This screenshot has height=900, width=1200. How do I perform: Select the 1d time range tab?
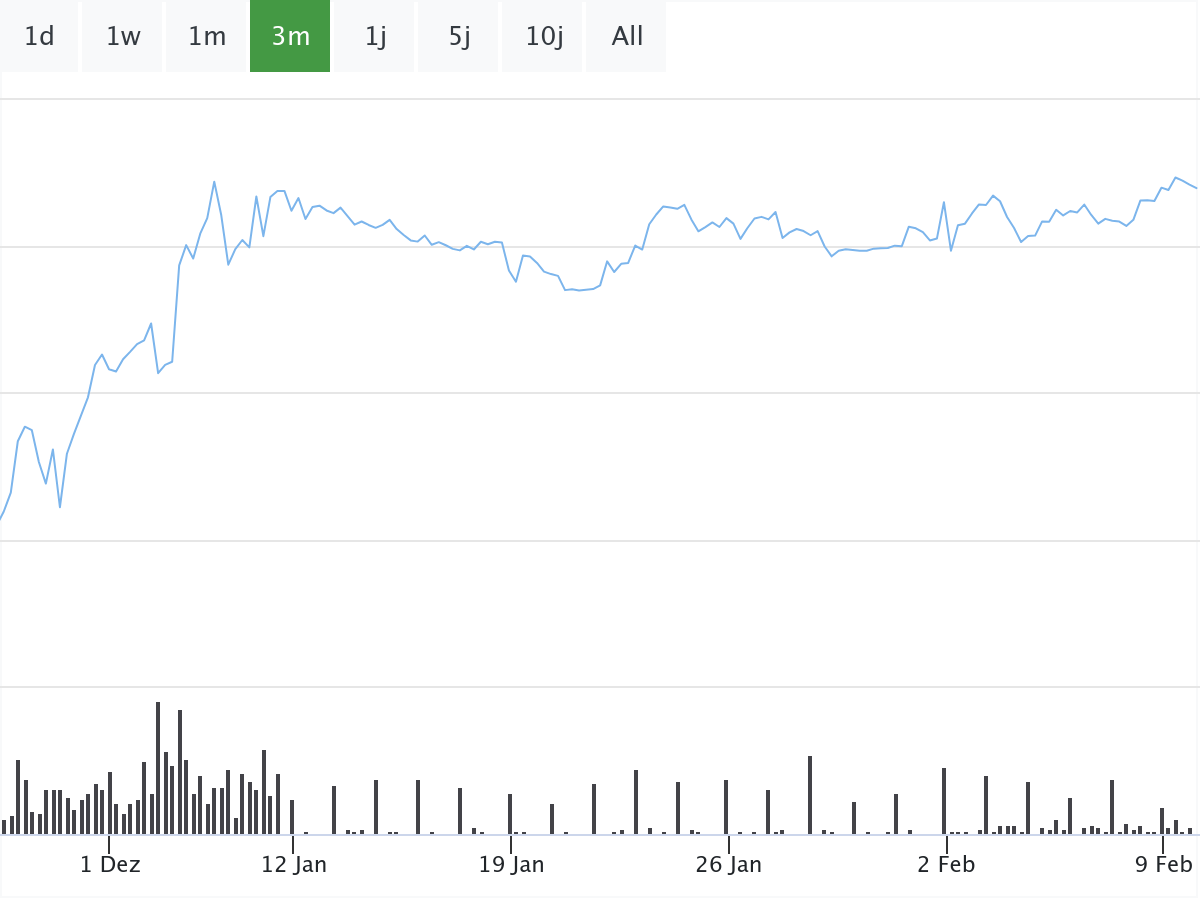(x=39, y=37)
